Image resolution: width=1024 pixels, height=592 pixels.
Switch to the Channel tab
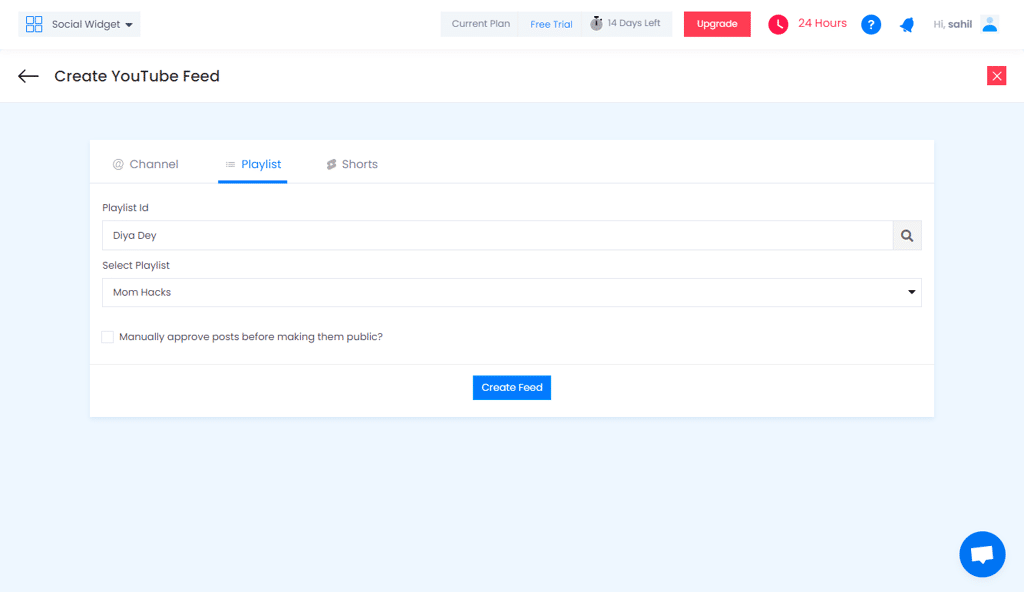pyautogui.click(x=145, y=163)
